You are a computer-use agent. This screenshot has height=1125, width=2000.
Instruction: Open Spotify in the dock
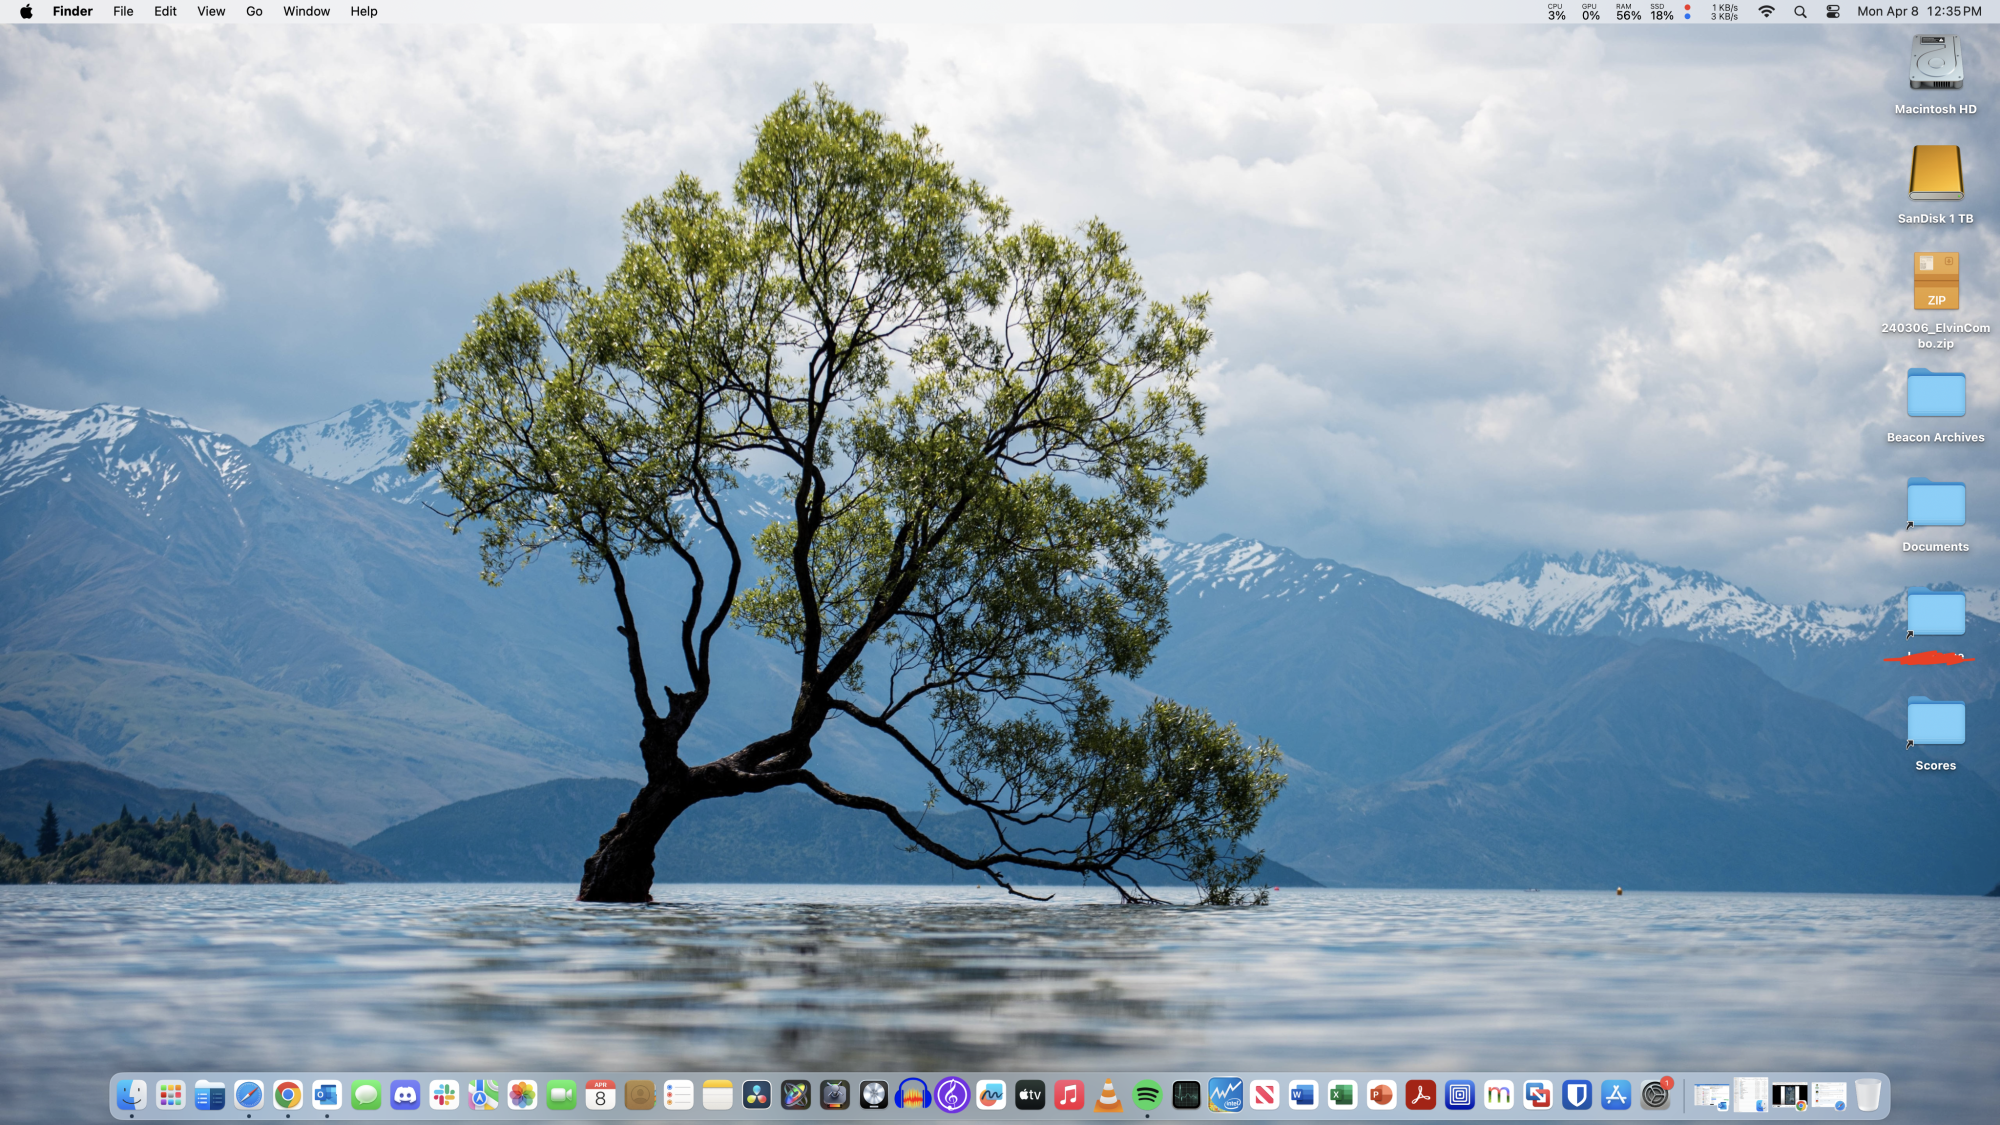pos(1147,1096)
